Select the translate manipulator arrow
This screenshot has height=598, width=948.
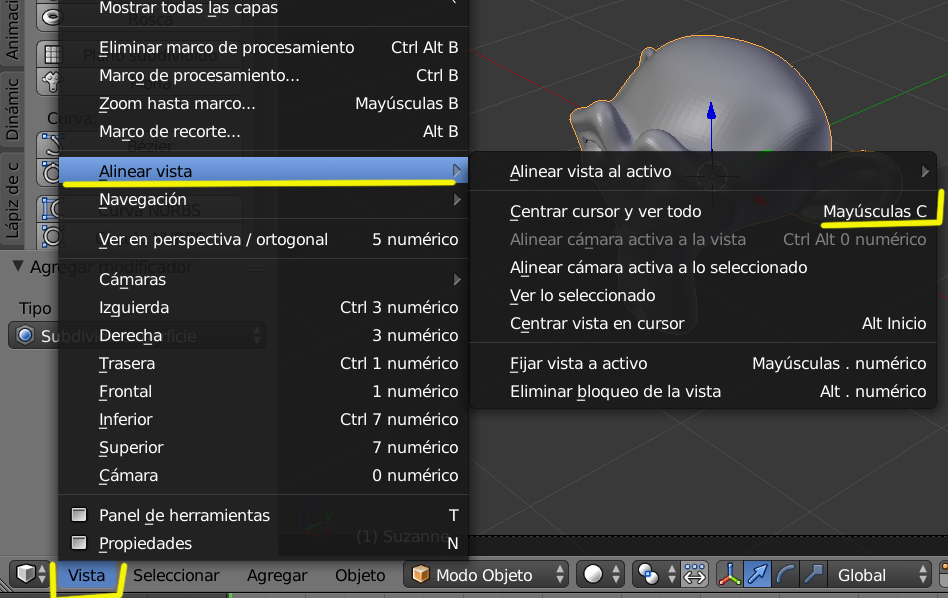click(x=758, y=574)
